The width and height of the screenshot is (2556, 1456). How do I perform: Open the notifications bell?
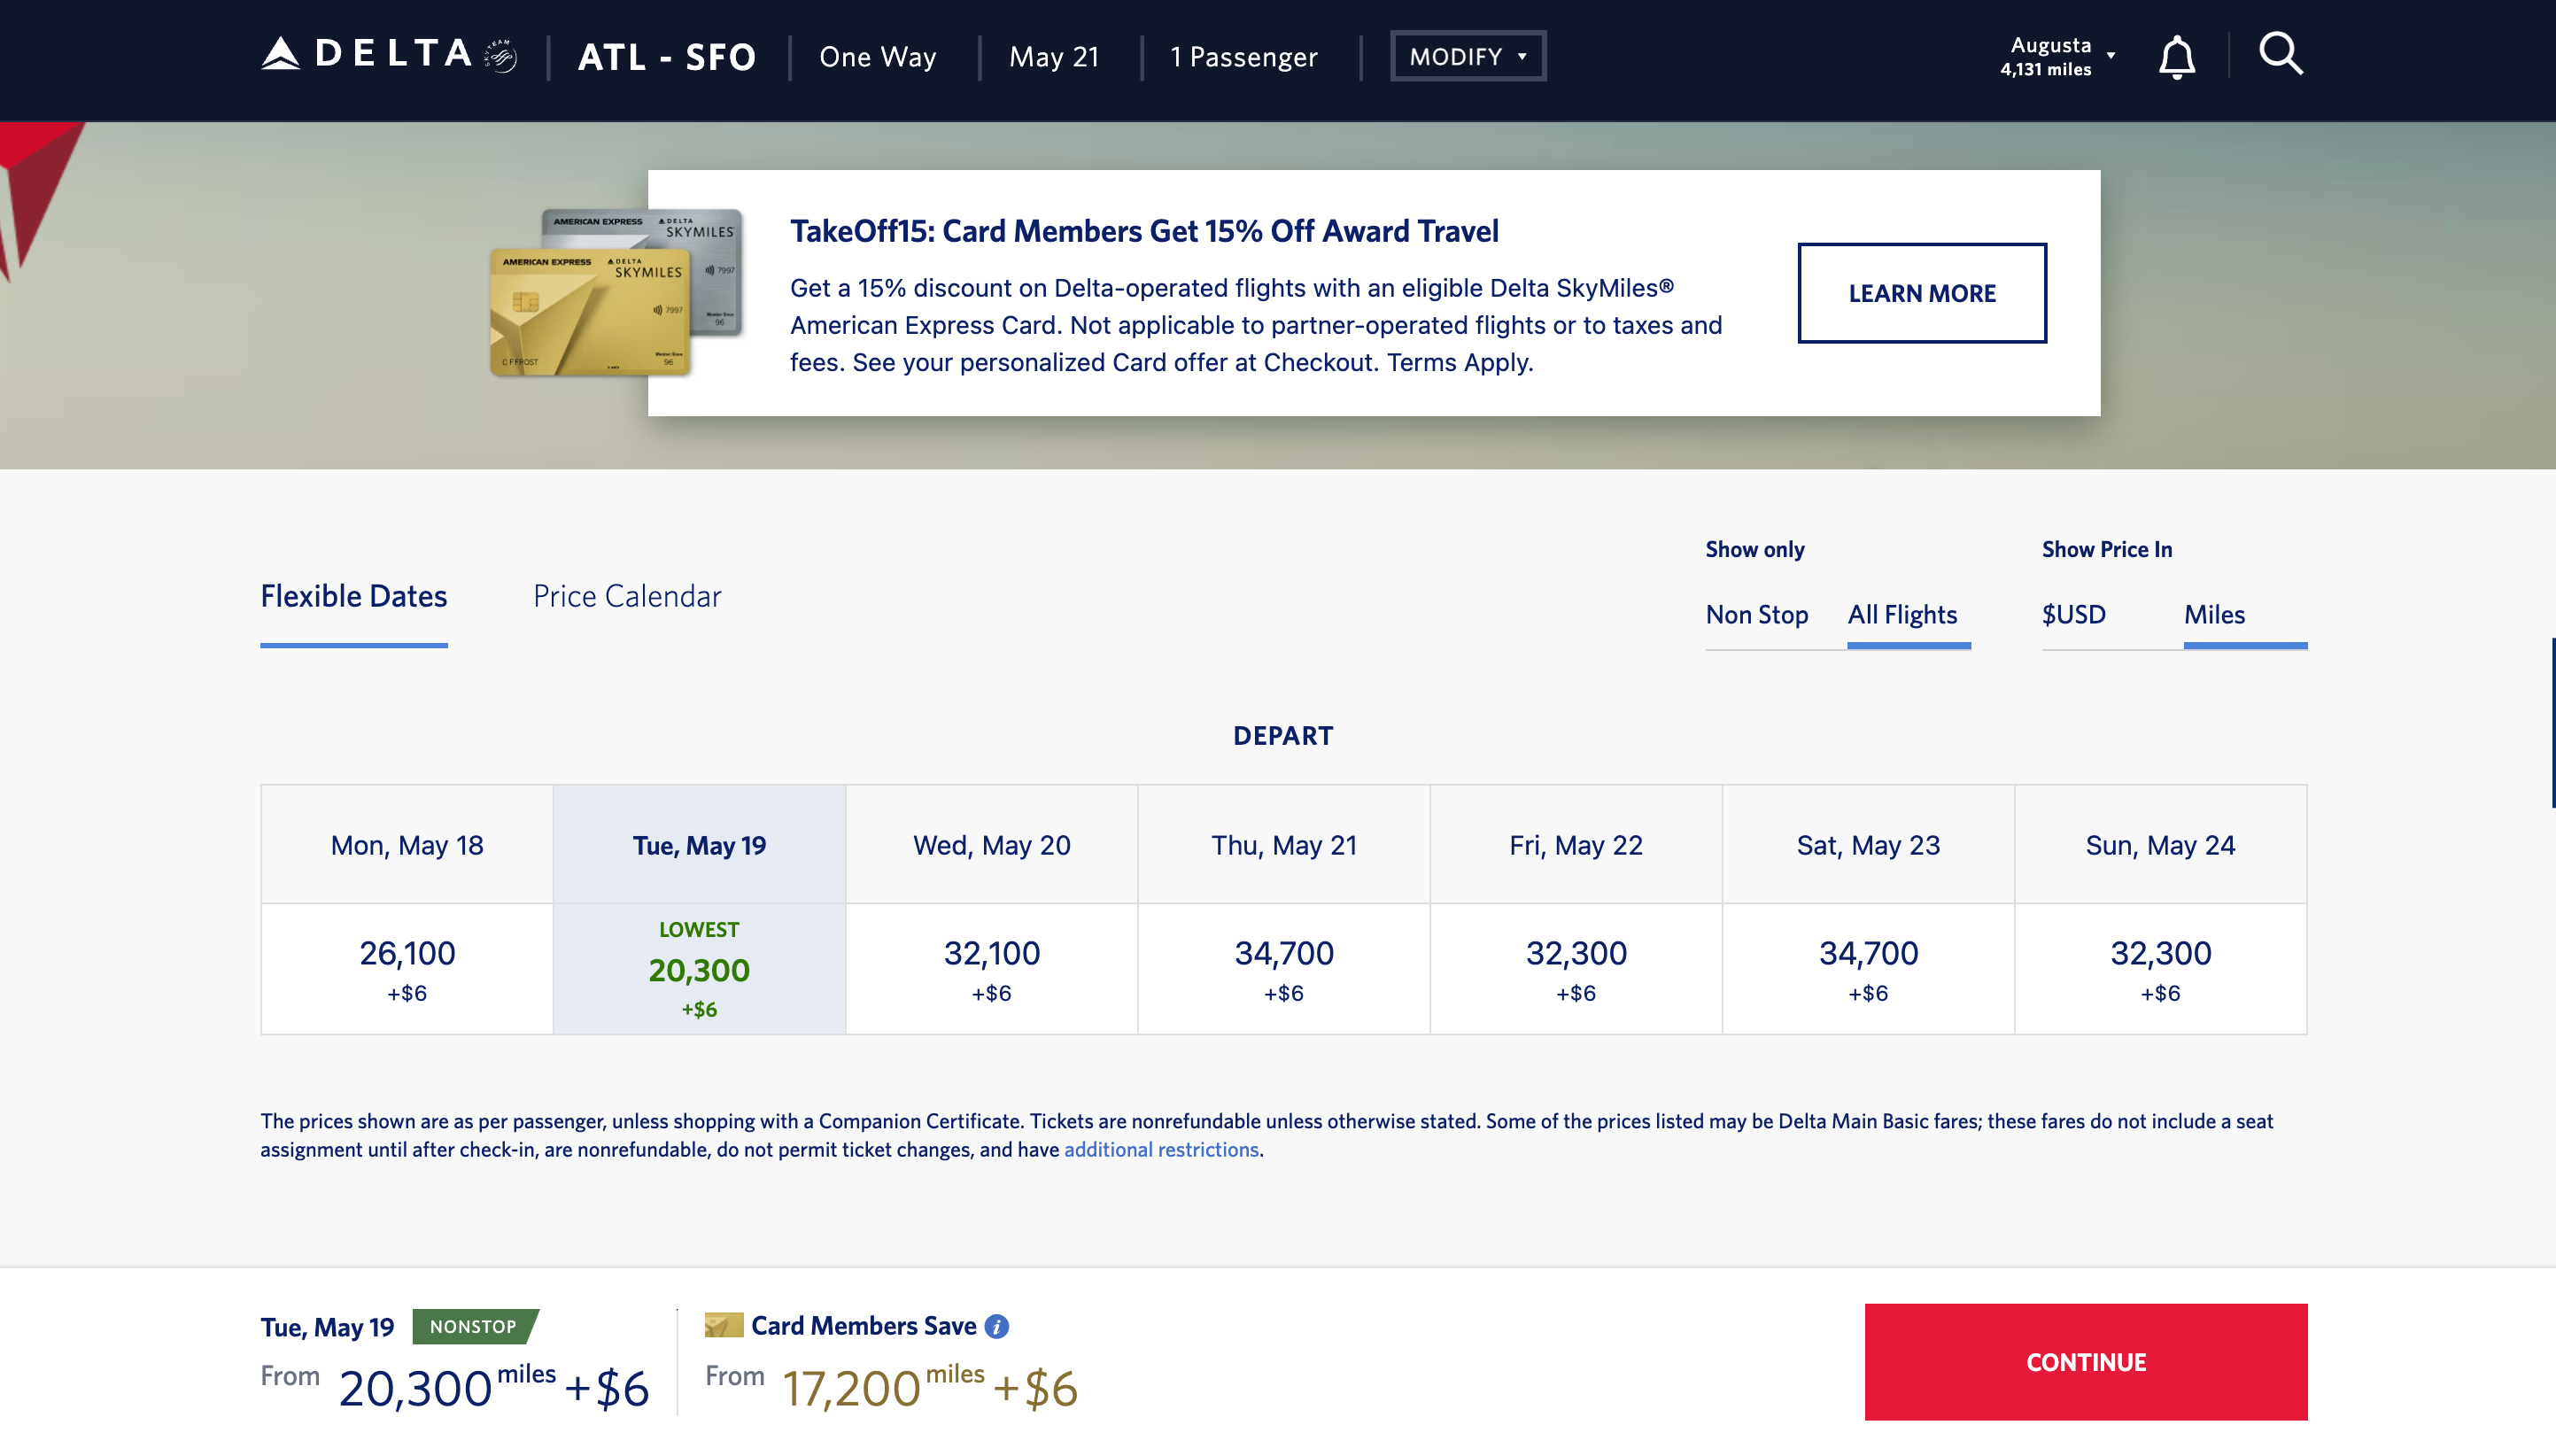pos(2179,57)
